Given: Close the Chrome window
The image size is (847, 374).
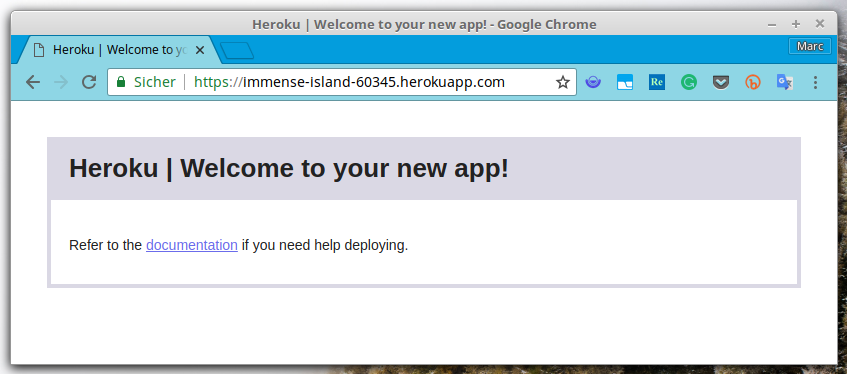Looking at the screenshot, I should [x=819, y=23].
